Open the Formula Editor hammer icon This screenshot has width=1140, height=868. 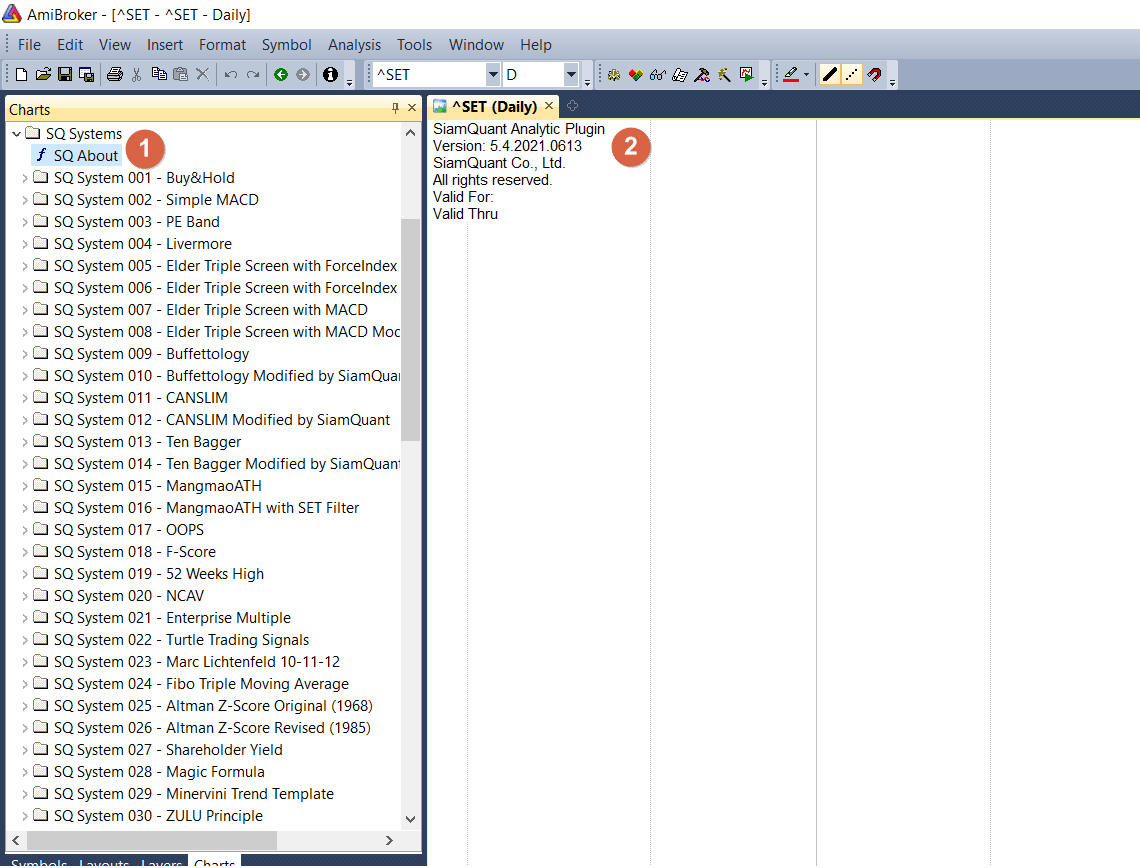pos(702,75)
